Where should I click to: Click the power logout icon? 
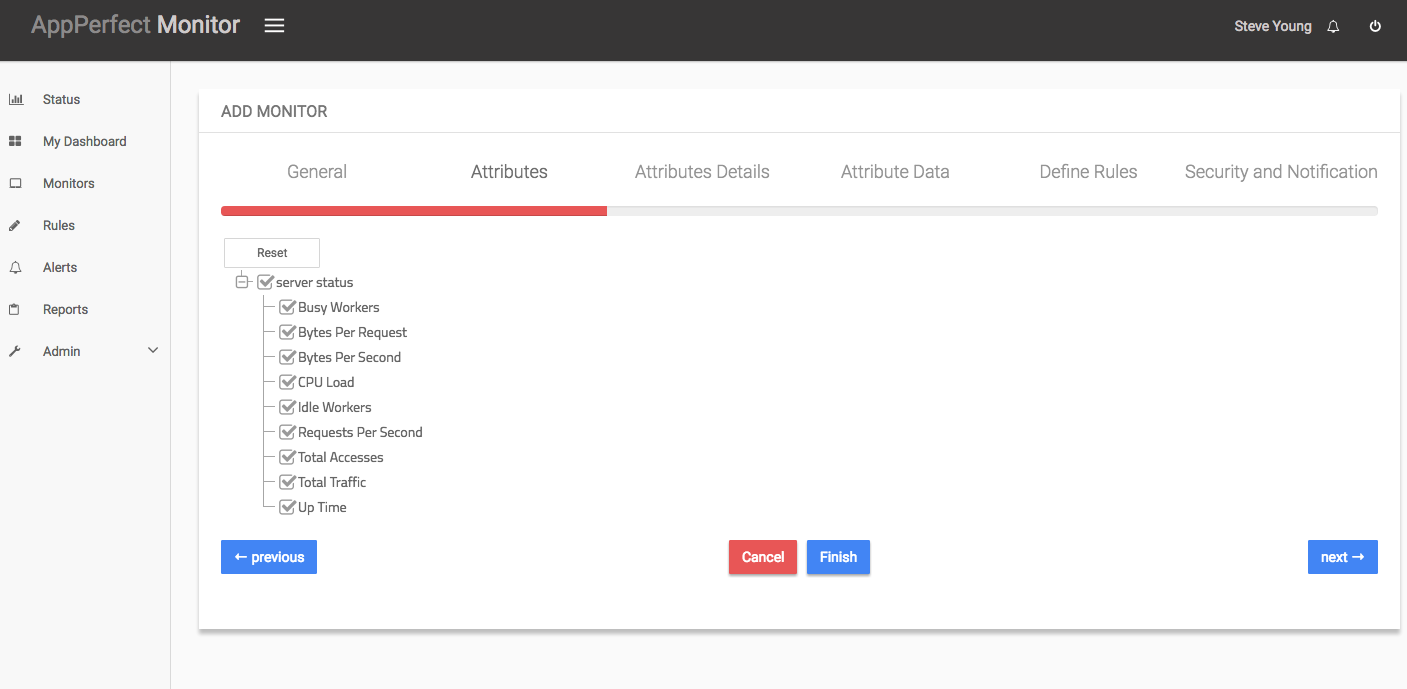(1375, 27)
